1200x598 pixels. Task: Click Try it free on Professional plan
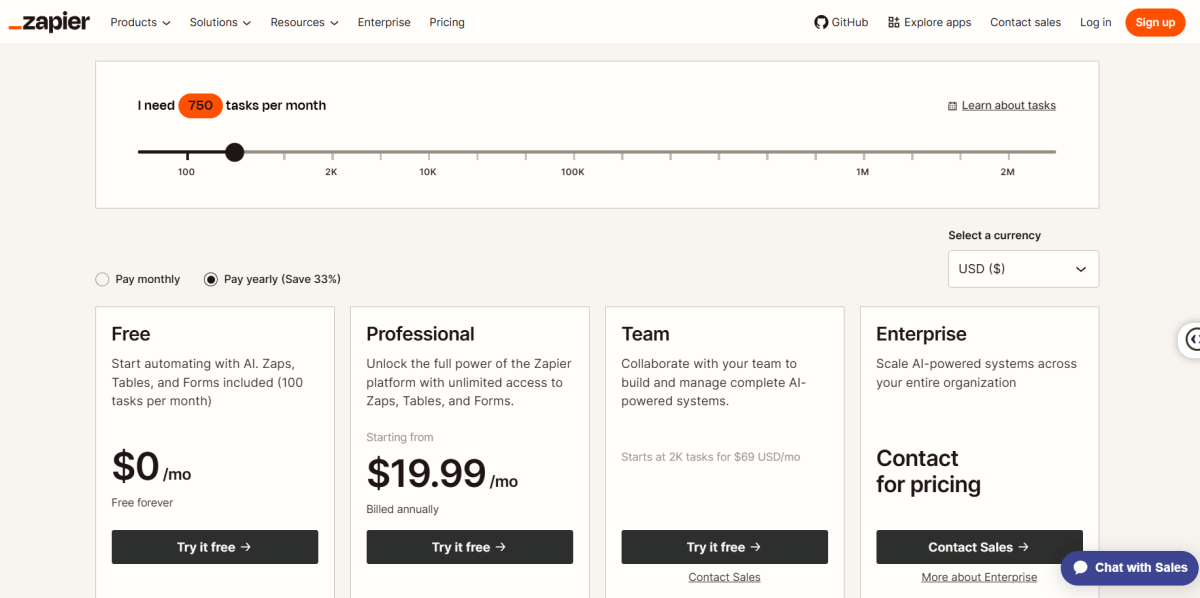click(x=470, y=547)
